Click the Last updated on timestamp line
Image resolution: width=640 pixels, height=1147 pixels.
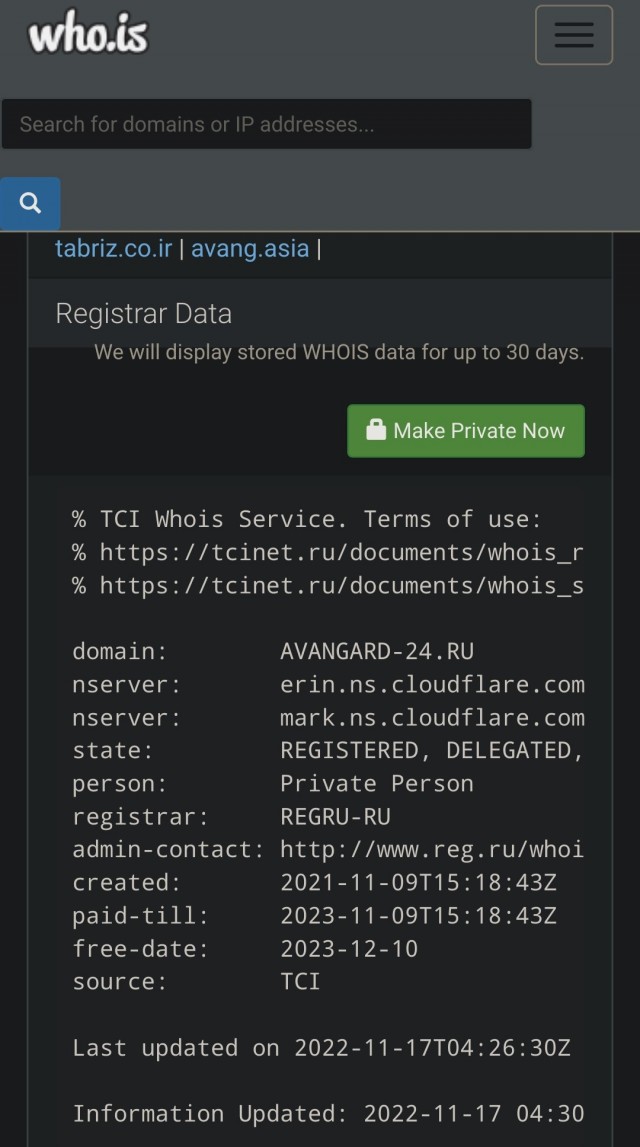321,1048
